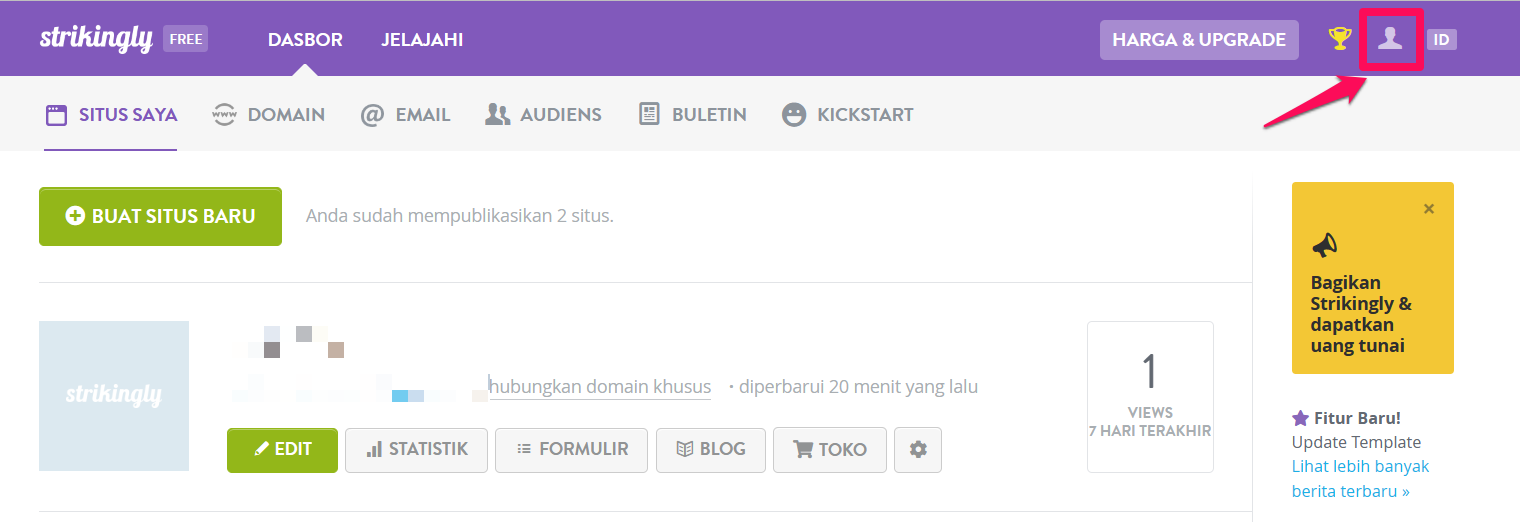Click the megaphone icon in promo card
Screen dimensions: 1520x522
(x=1324, y=245)
